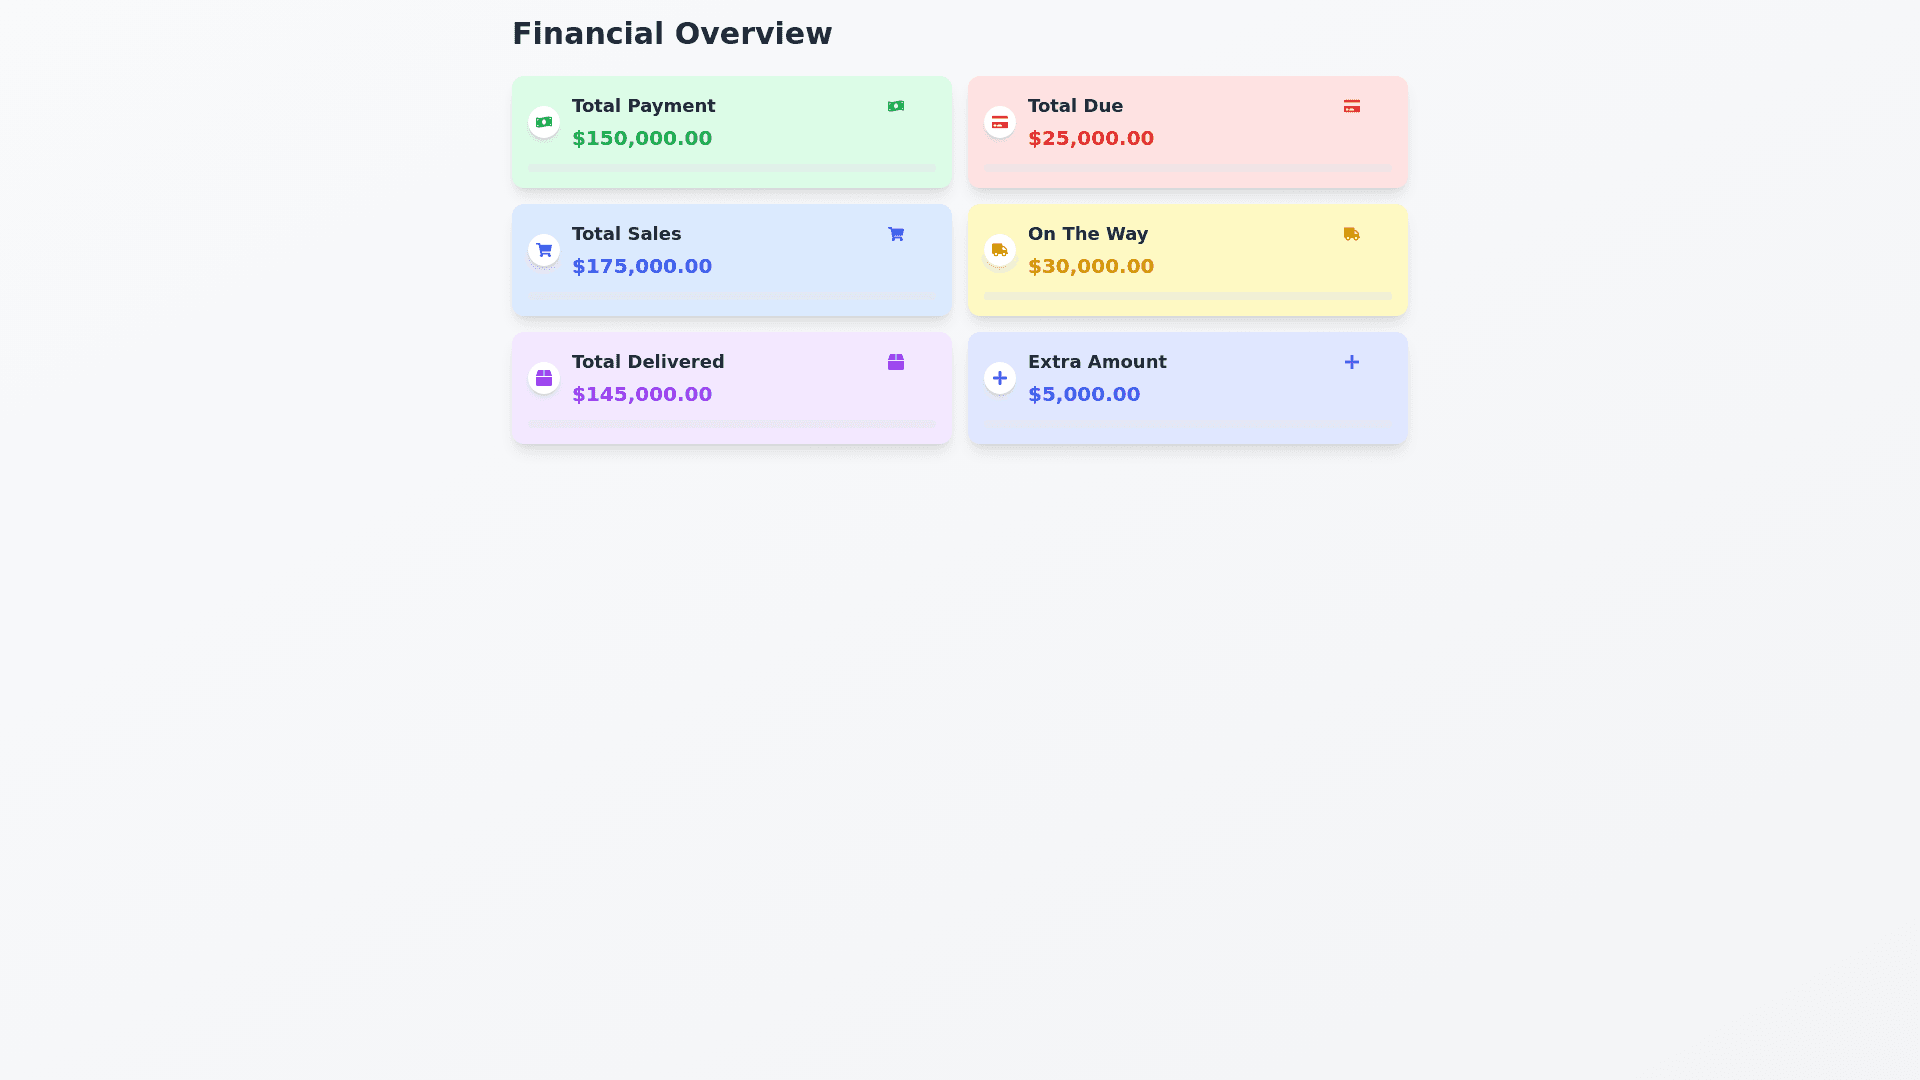The width and height of the screenshot is (1920, 1080).
Task: Click the white circled cash icon on Total Payment
Action: tap(544, 122)
